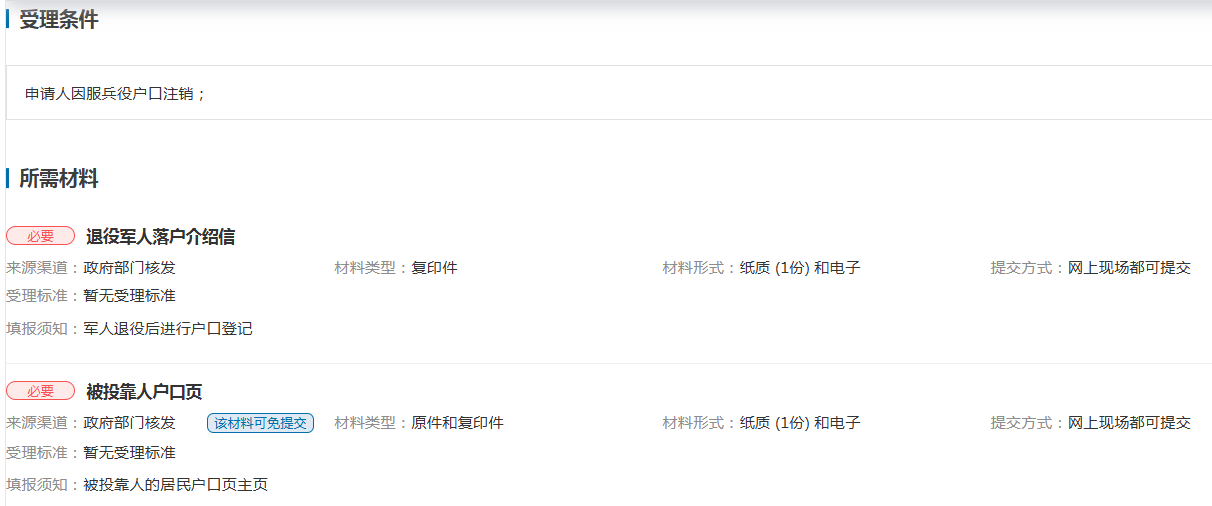Click 来源渠道 value for 被投靠人户口页
Screen dimensions: 1212x506
[129, 423]
